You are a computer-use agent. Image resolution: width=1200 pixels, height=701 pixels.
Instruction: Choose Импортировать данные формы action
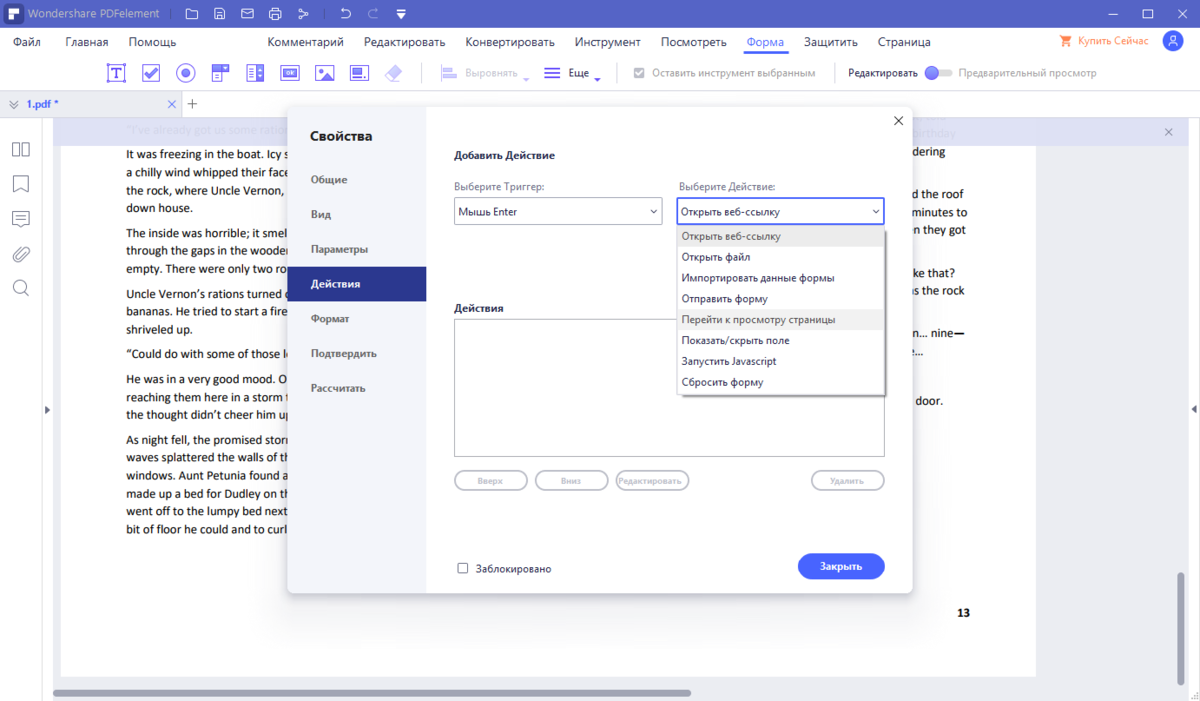tap(780, 278)
